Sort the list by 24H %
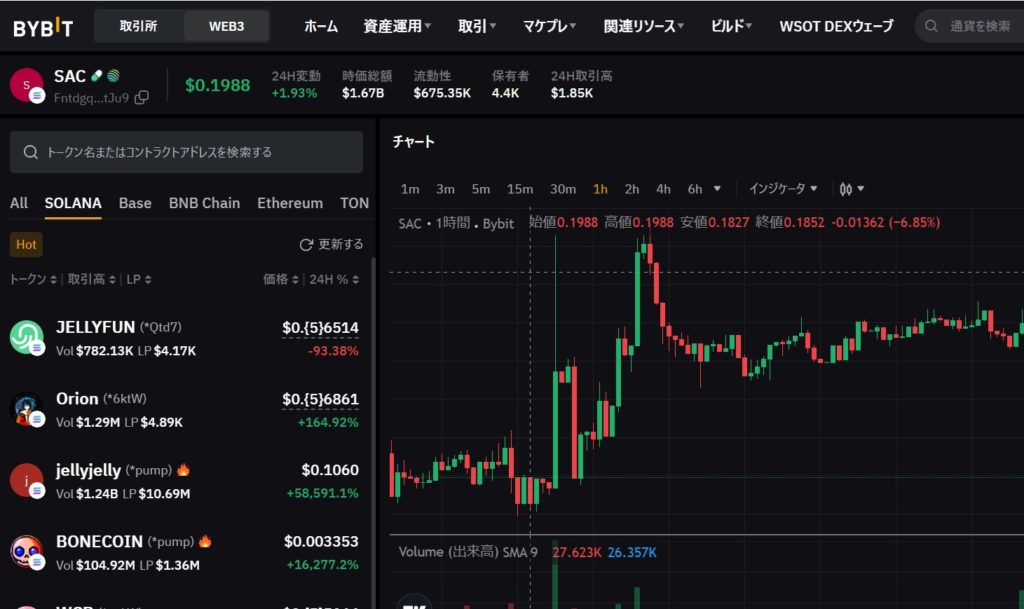 [x=334, y=279]
